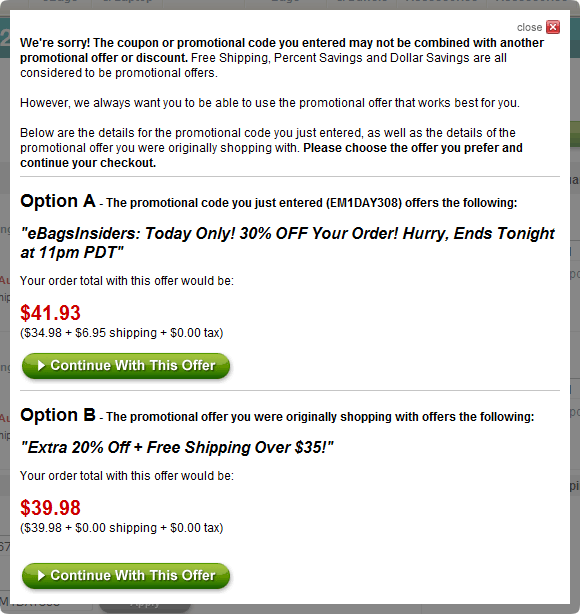Screen dimensions: 580x614
Task: Click the Option B heading
Action: [x=58, y=415]
